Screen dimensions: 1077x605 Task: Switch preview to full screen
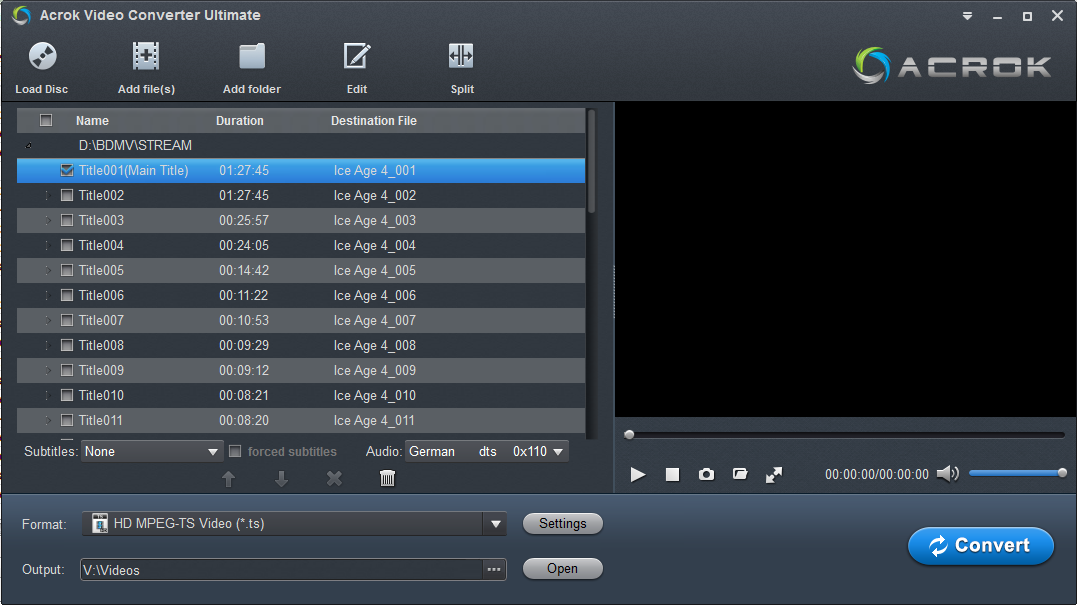(x=774, y=475)
